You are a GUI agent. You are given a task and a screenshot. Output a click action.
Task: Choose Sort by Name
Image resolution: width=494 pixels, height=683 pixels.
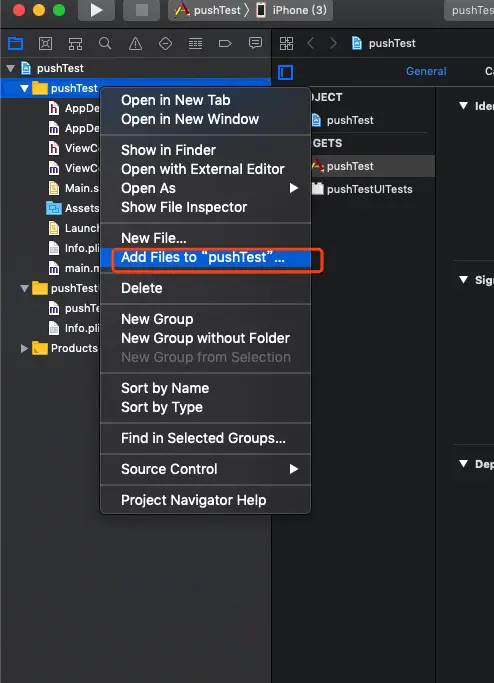205,388
